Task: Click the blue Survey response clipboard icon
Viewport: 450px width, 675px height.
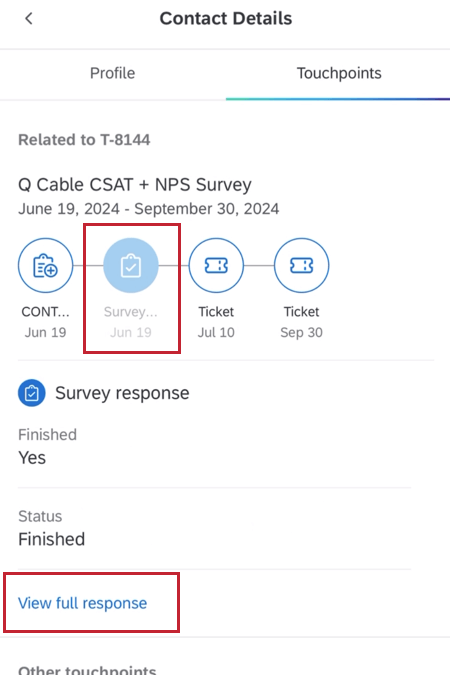Action: pos(31,393)
